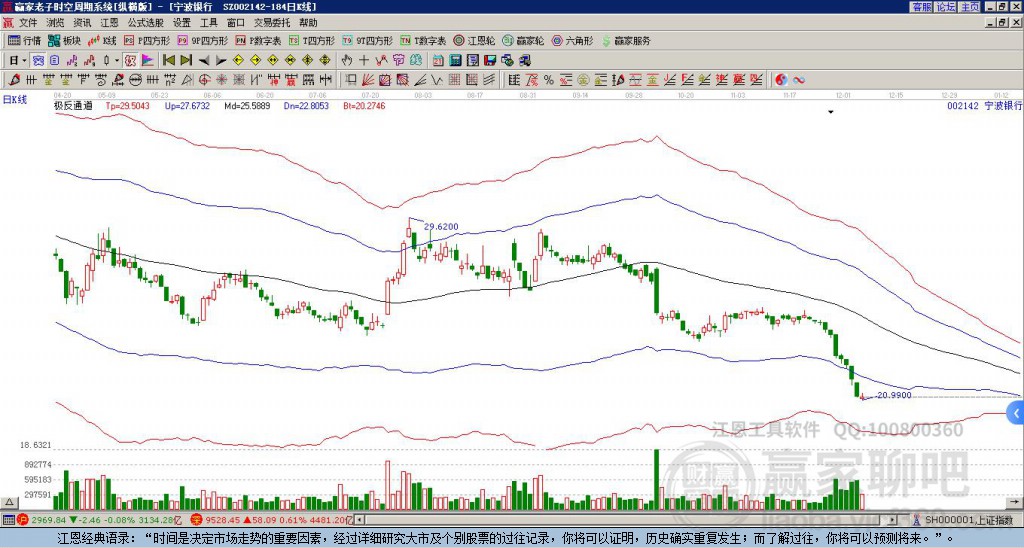Open the T数字表 tool
Viewport: 1024px width, 548px height.
coord(423,40)
